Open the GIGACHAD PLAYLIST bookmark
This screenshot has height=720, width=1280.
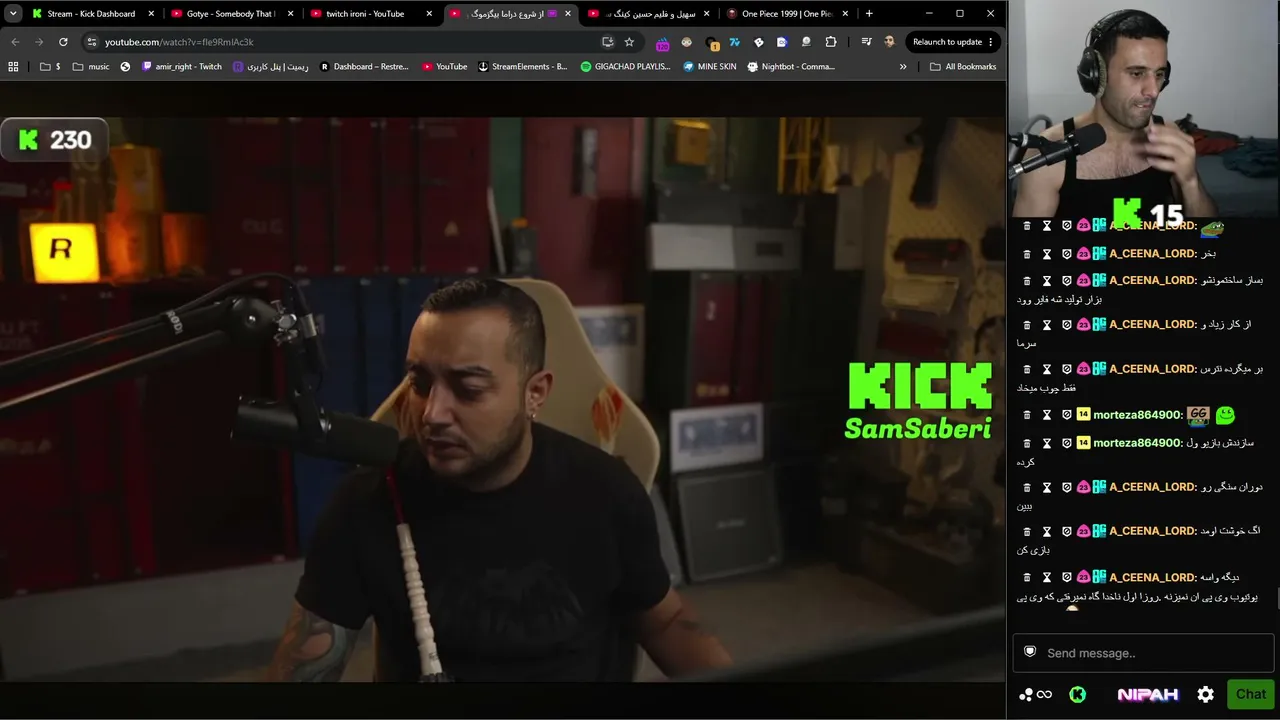[625, 67]
